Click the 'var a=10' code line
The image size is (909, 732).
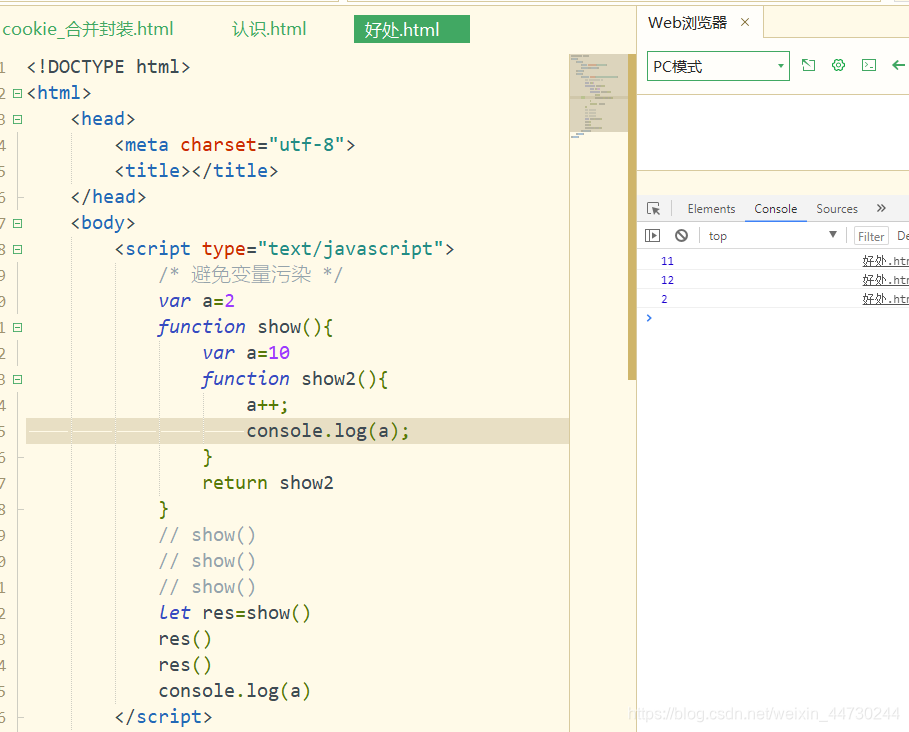(246, 353)
